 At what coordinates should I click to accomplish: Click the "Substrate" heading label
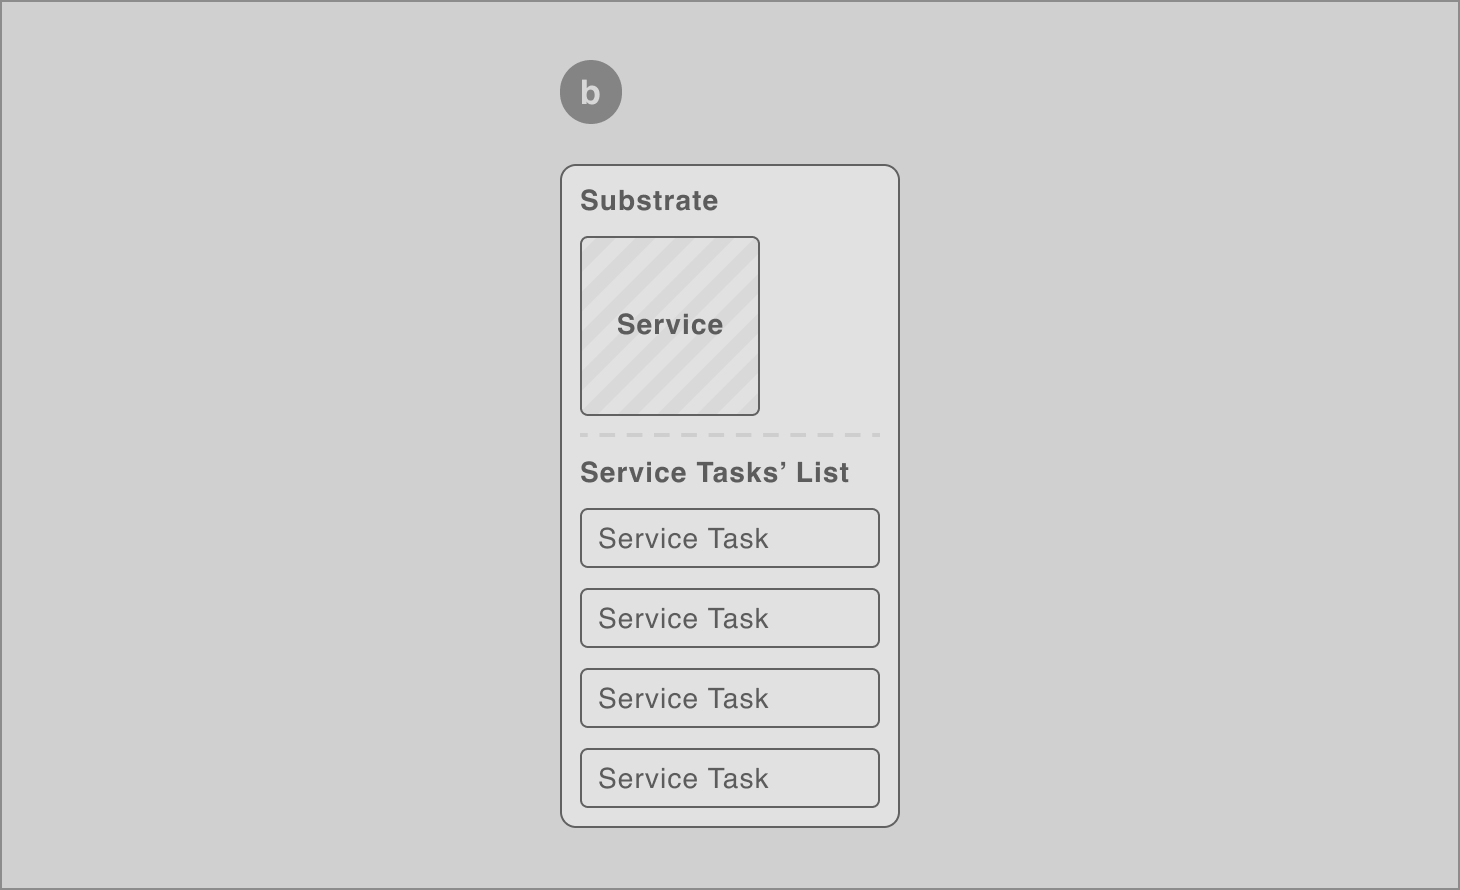[649, 200]
